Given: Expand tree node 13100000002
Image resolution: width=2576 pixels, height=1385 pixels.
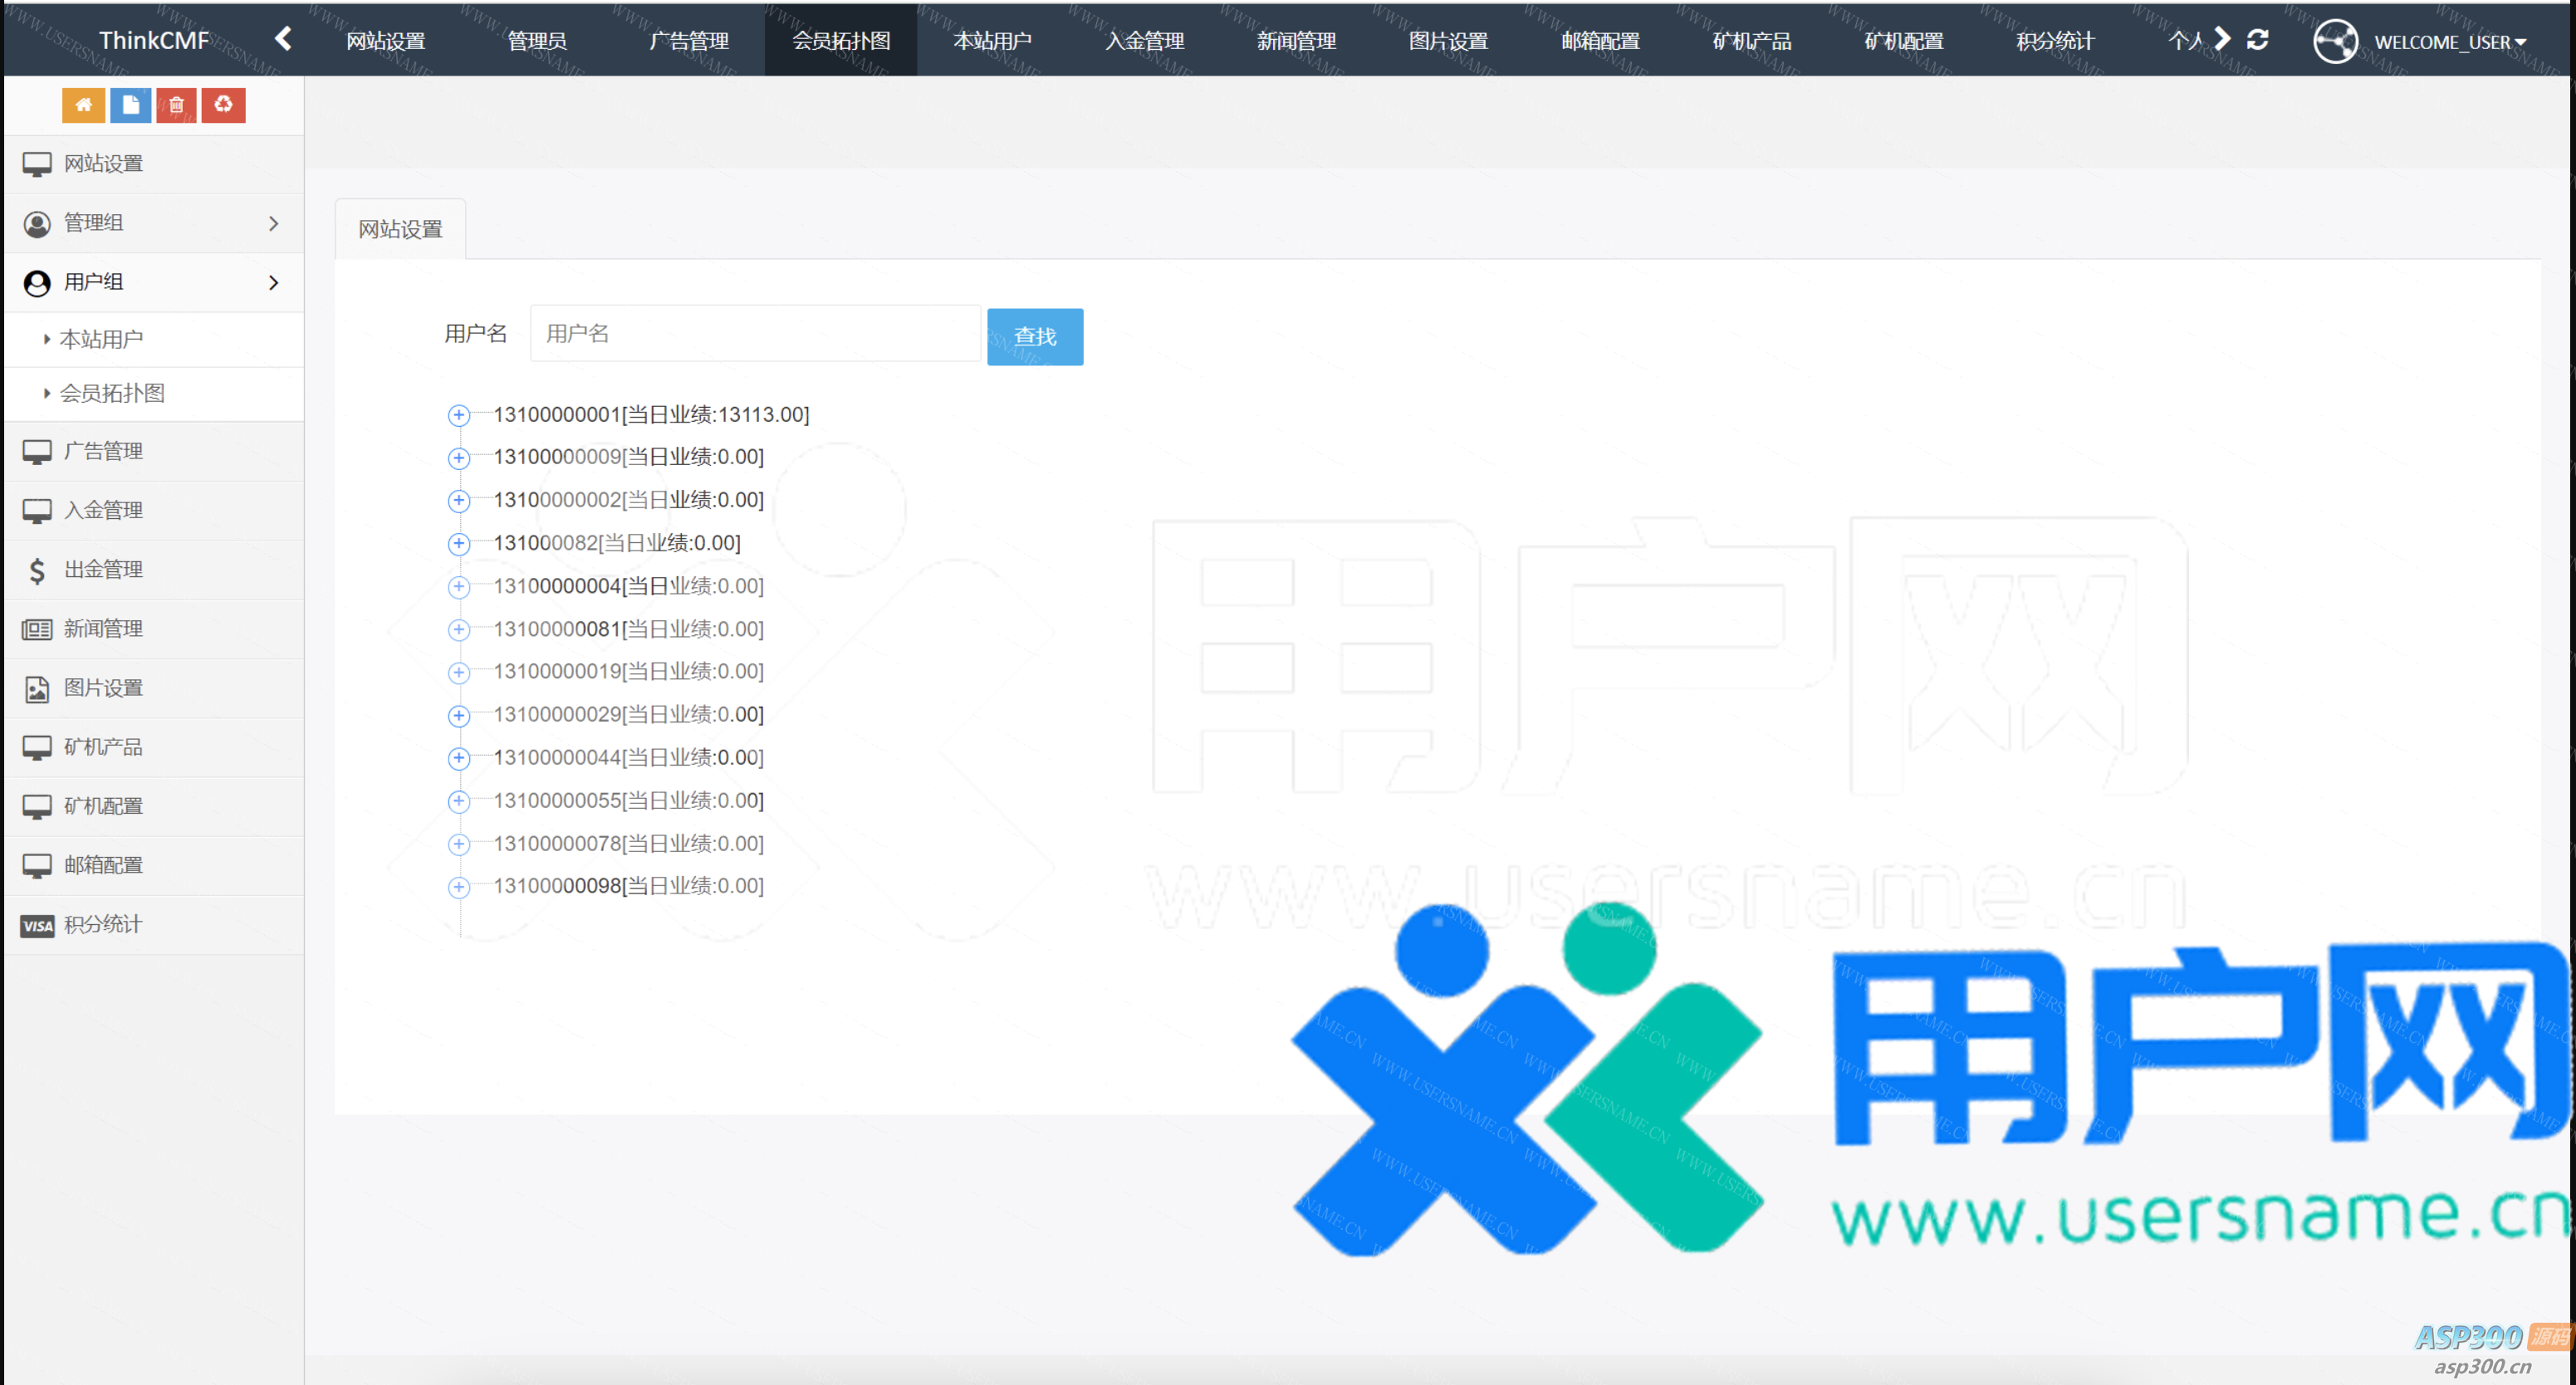Looking at the screenshot, I should 458,501.
